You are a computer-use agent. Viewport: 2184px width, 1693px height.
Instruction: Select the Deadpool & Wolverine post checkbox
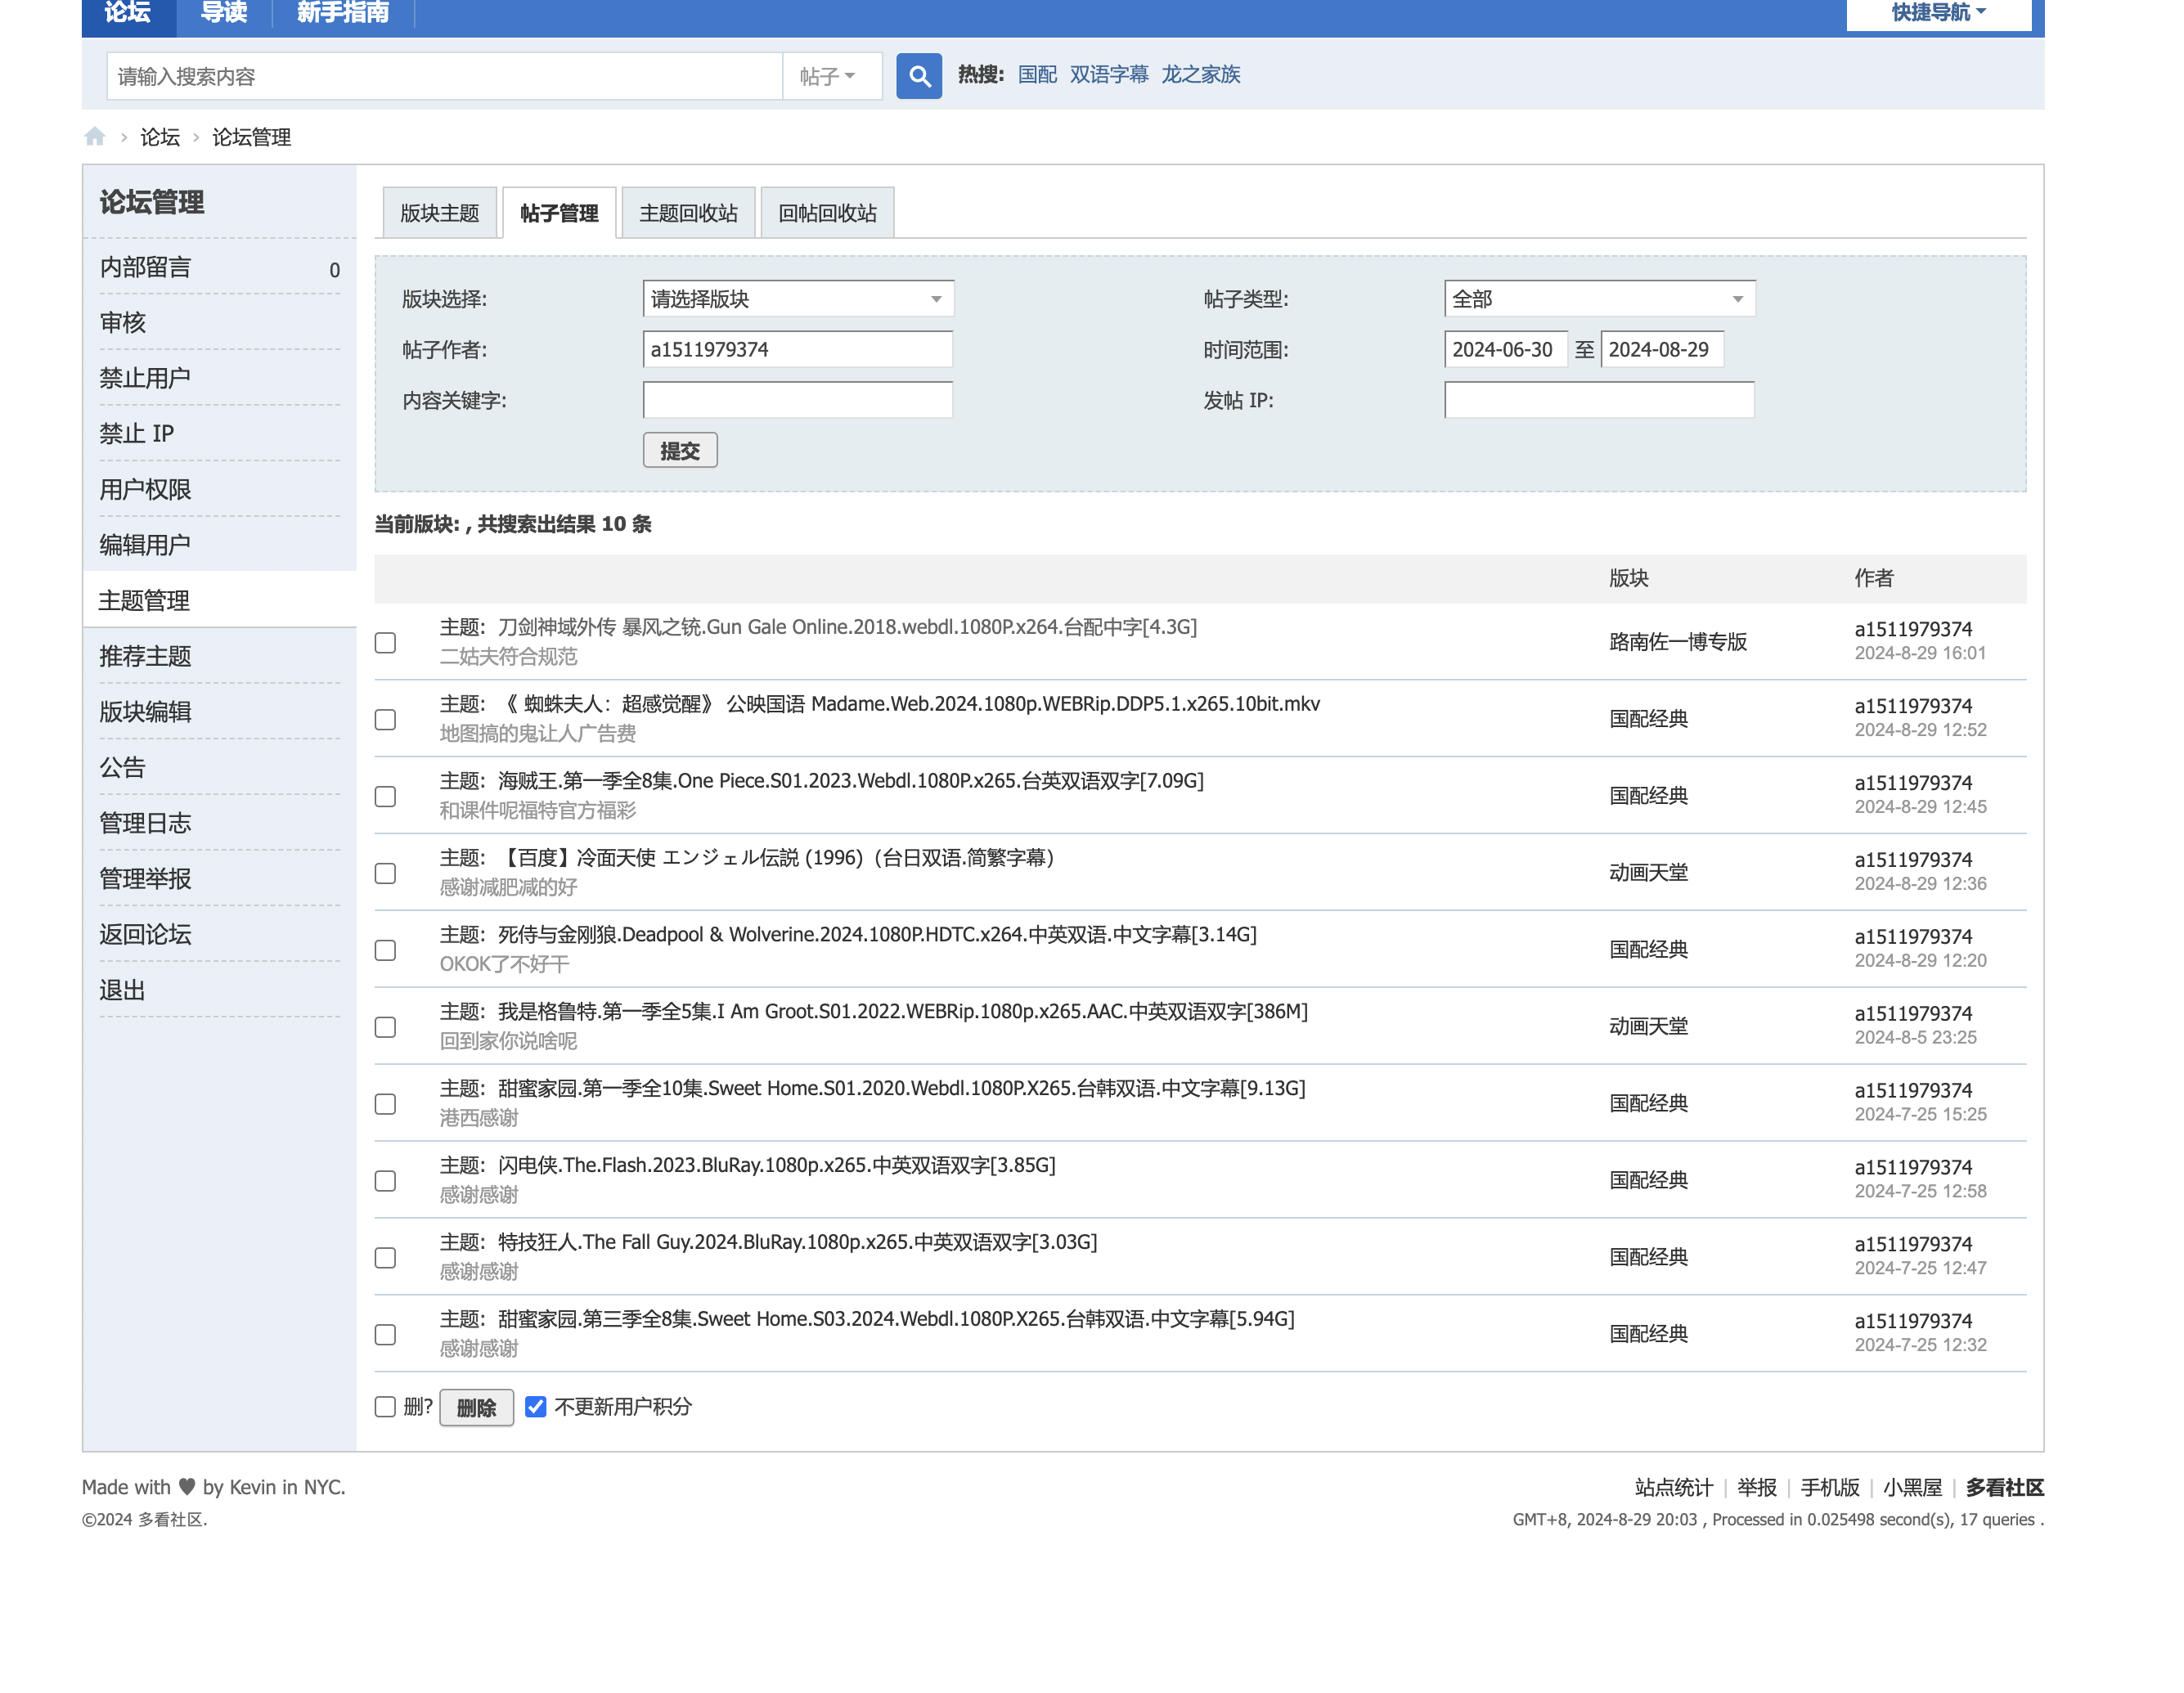[385, 950]
